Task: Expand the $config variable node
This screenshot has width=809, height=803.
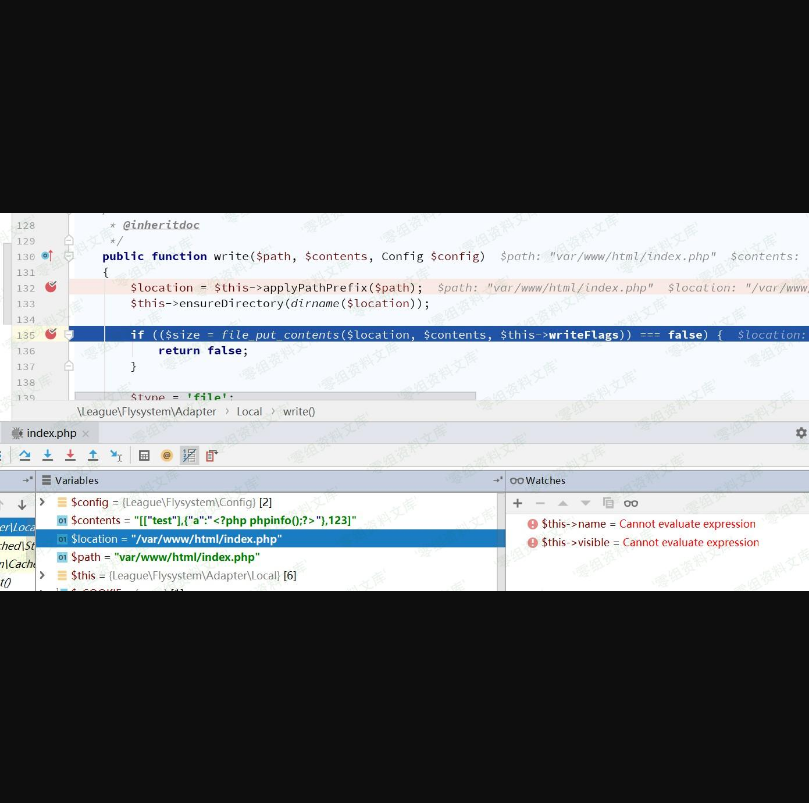Action: (x=42, y=502)
